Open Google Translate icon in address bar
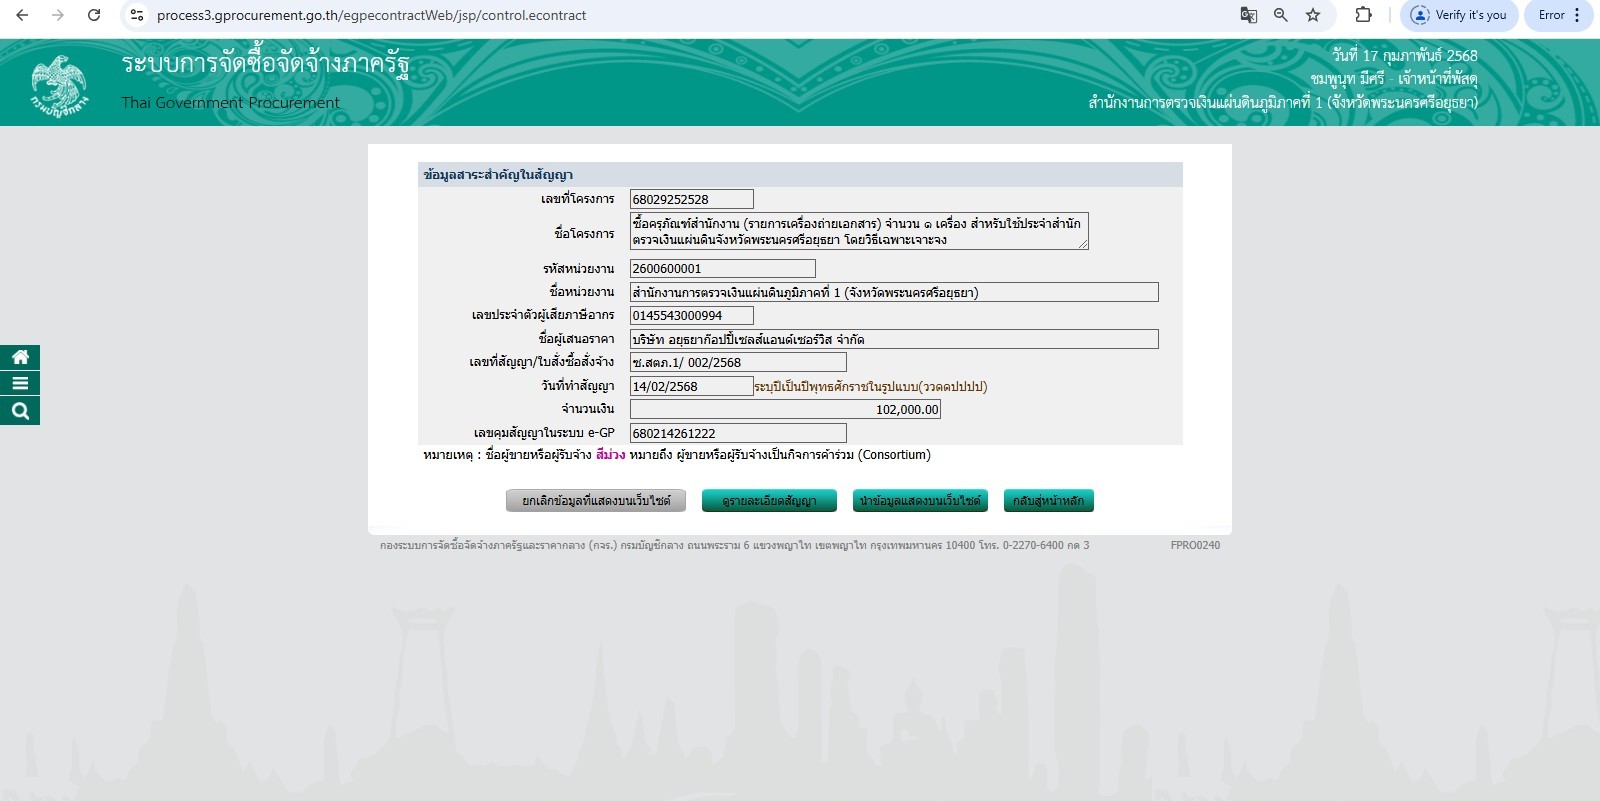The image size is (1600, 801). coord(1248,15)
